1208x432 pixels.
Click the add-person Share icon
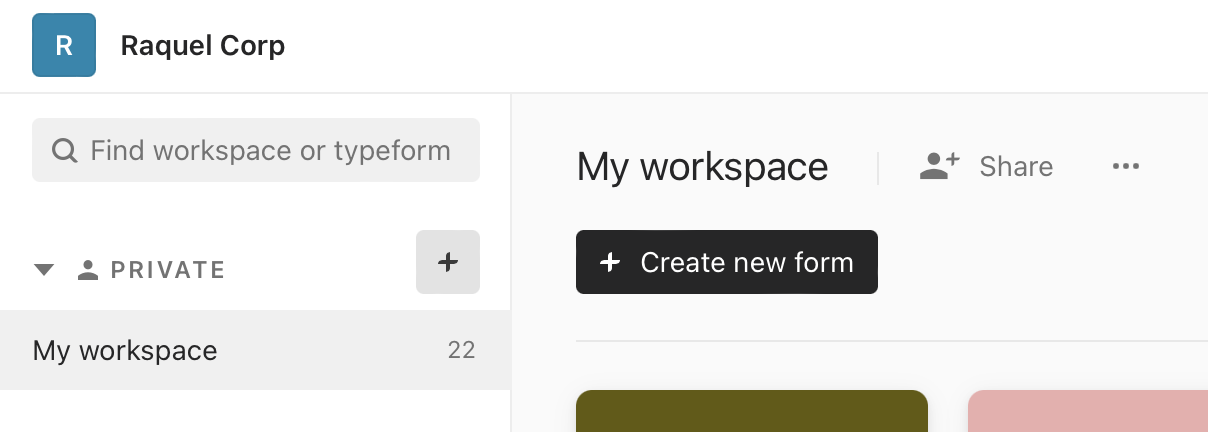click(x=939, y=166)
